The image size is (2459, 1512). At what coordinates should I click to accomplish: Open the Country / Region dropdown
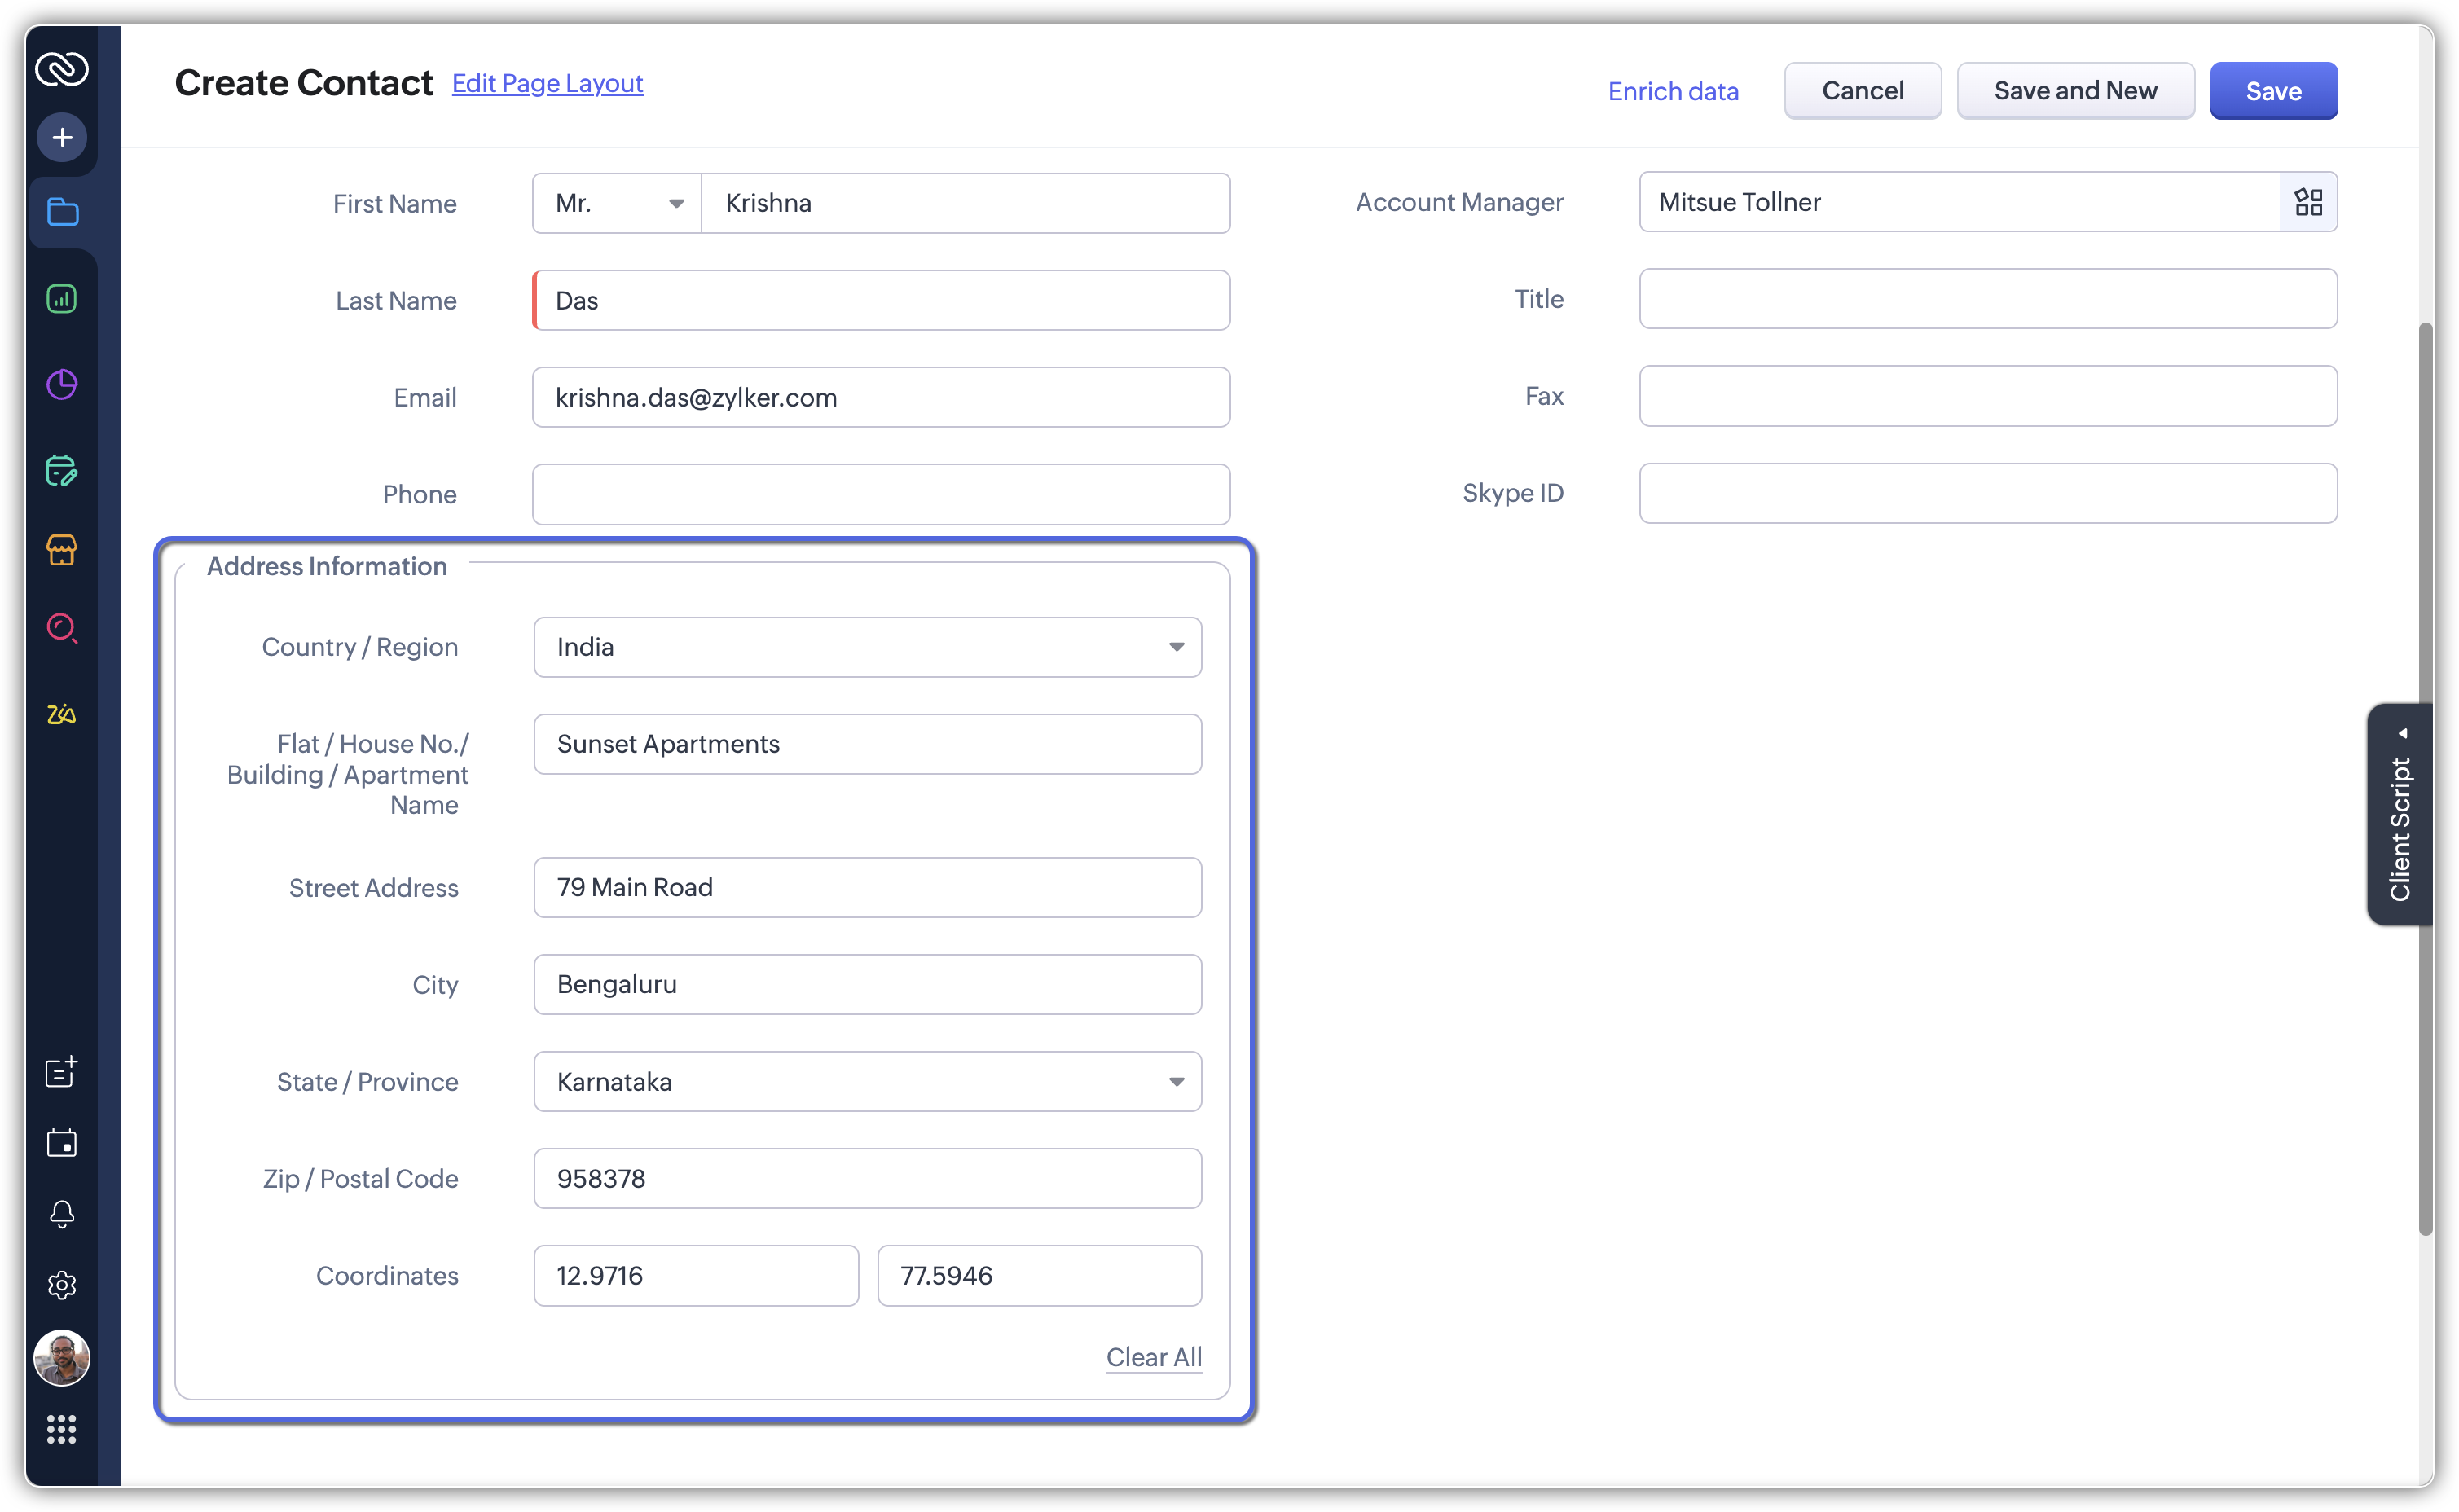(x=867, y=647)
